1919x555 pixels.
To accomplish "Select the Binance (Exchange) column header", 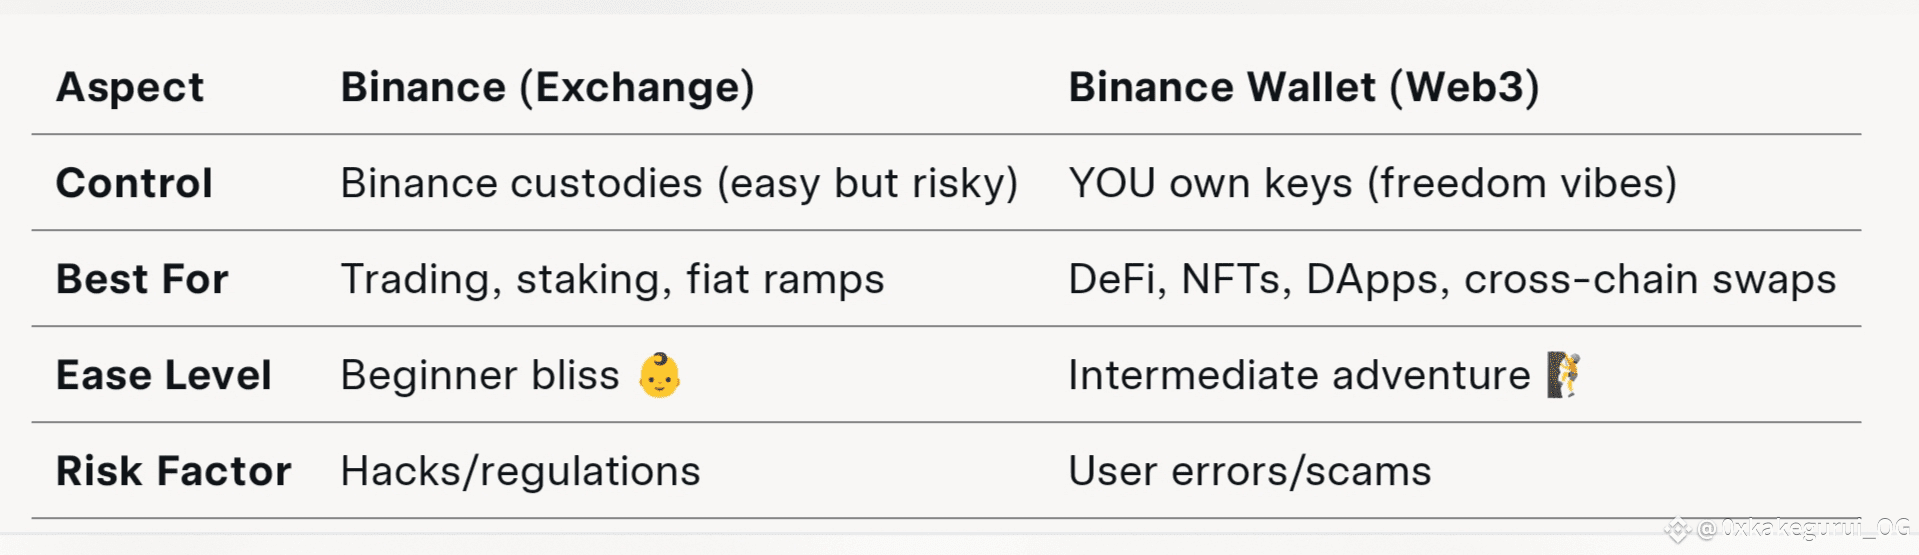I will pyautogui.click(x=547, y=87).
